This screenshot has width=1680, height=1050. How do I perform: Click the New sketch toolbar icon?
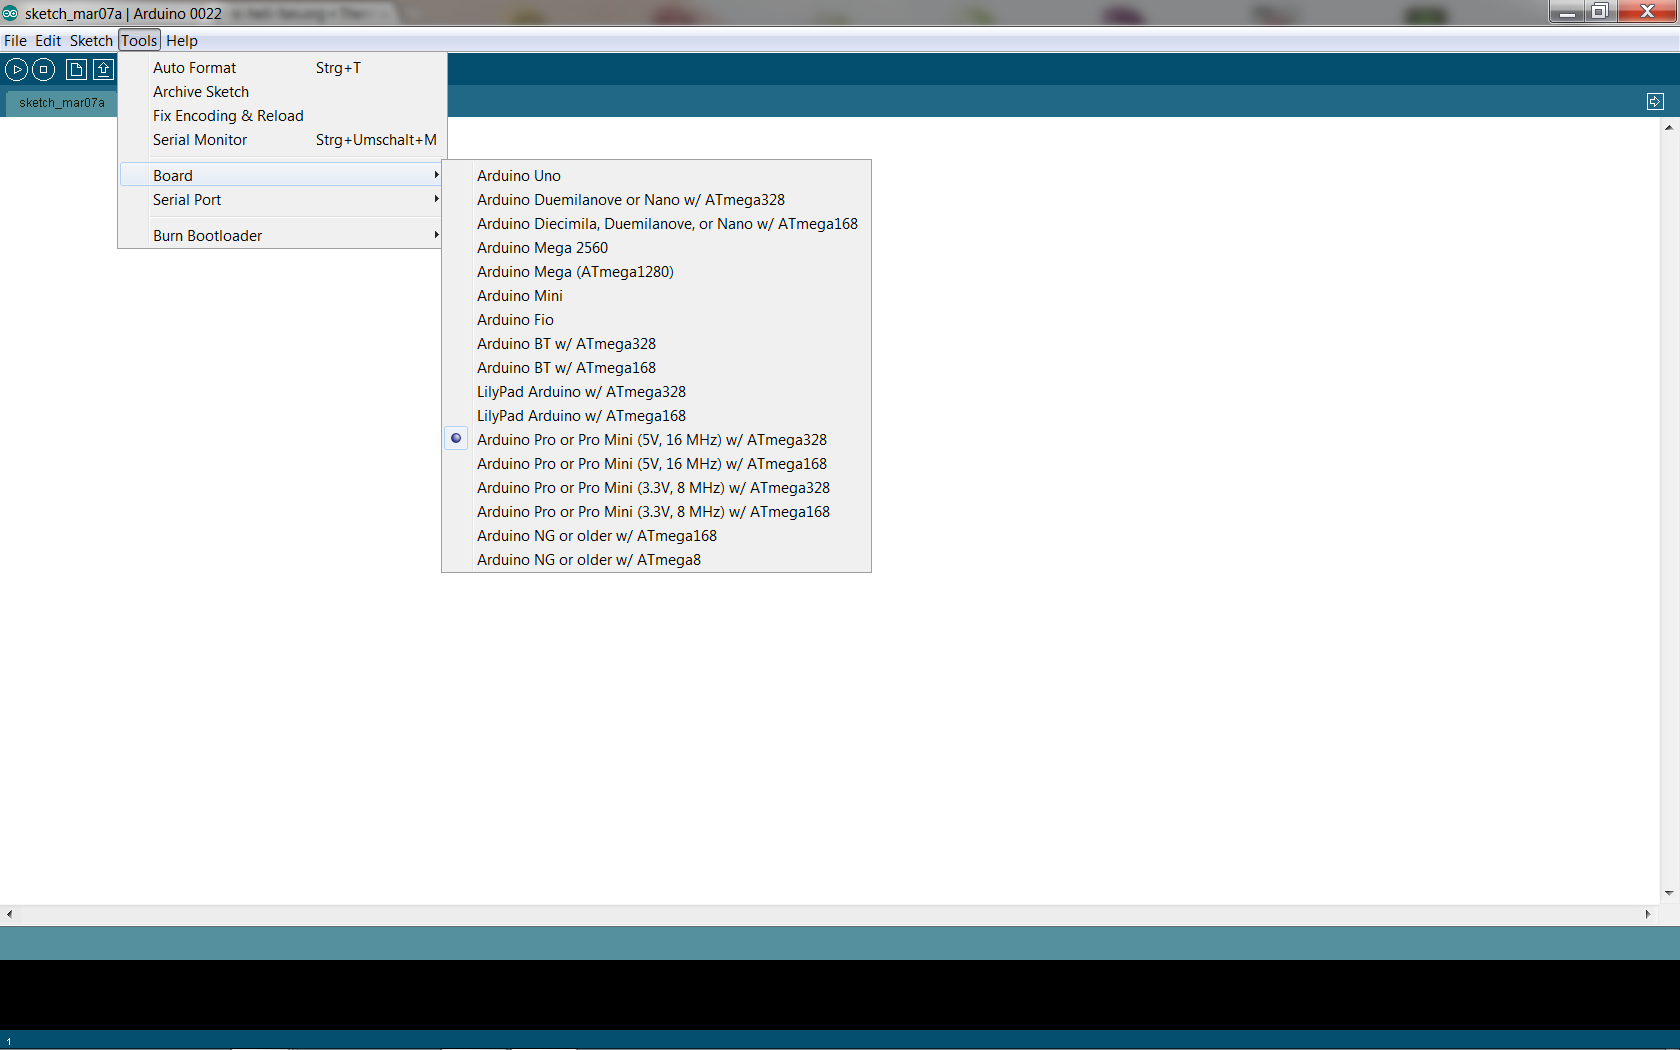click(76, 70)
